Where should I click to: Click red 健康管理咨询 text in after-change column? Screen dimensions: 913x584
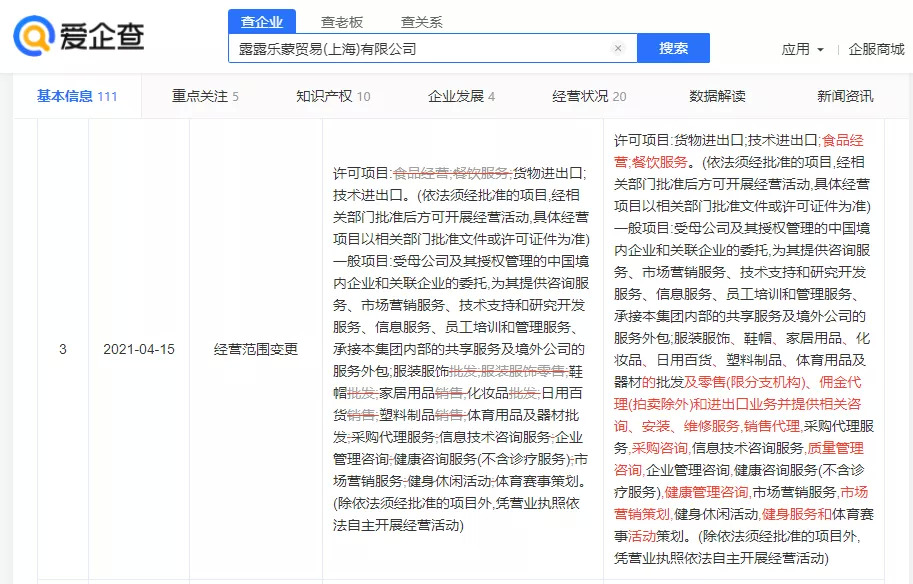[x=706, y=492]
